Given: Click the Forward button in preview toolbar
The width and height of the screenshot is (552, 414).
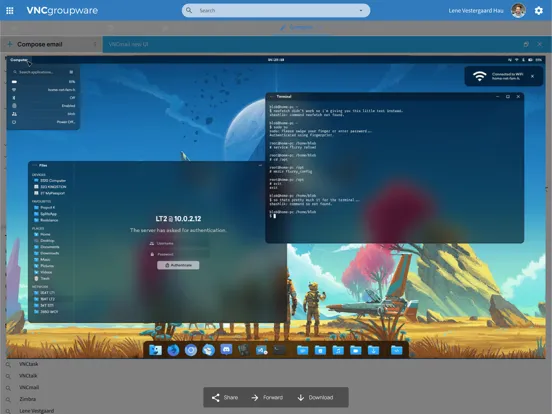Looking at the screenshot, I should pyautogui.click(x=267, y=397).
